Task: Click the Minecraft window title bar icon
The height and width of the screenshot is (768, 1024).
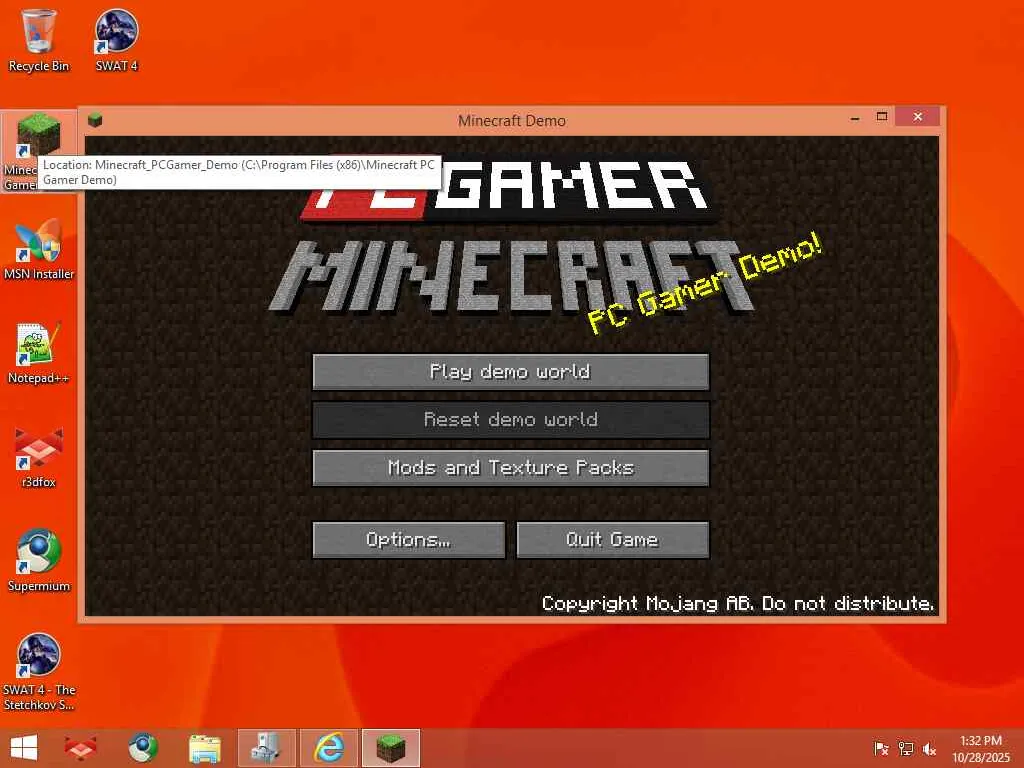Action: (95, 120)
